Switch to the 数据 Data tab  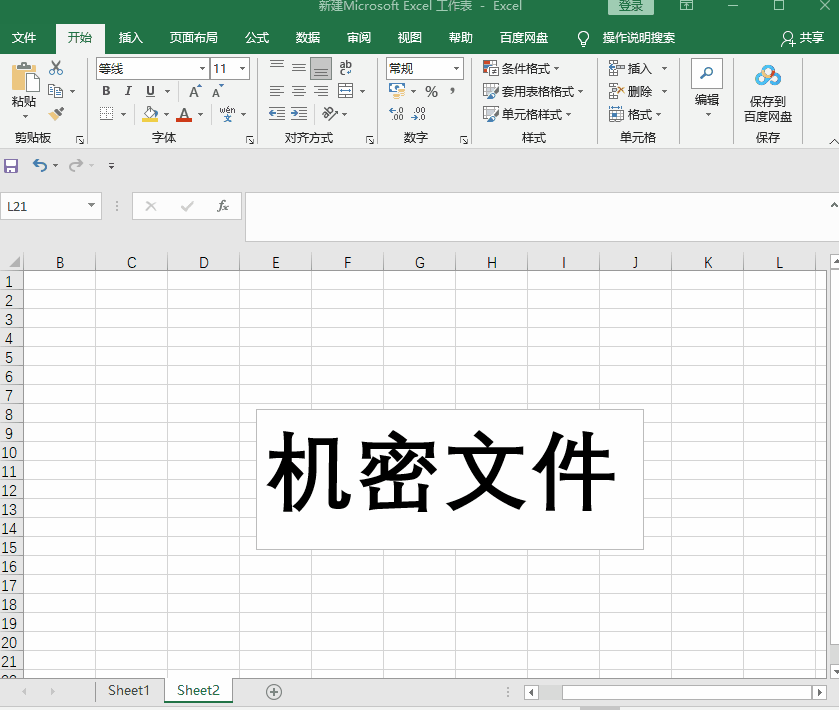(x=308, y=37)
